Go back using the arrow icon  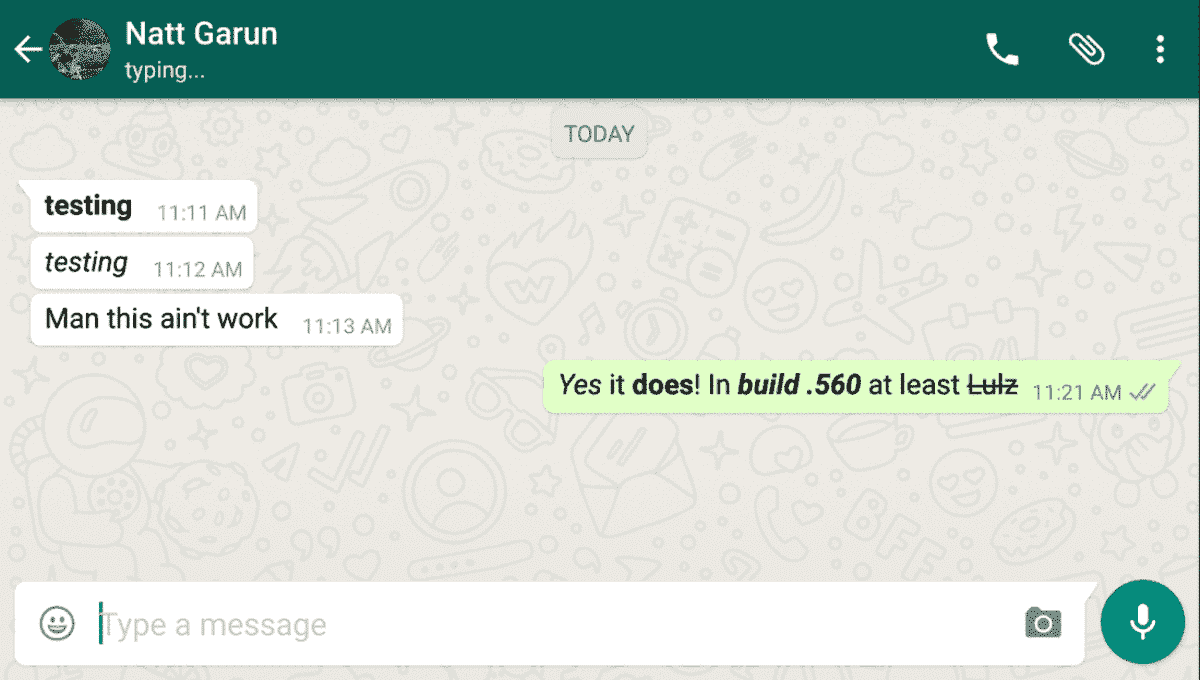28,49
